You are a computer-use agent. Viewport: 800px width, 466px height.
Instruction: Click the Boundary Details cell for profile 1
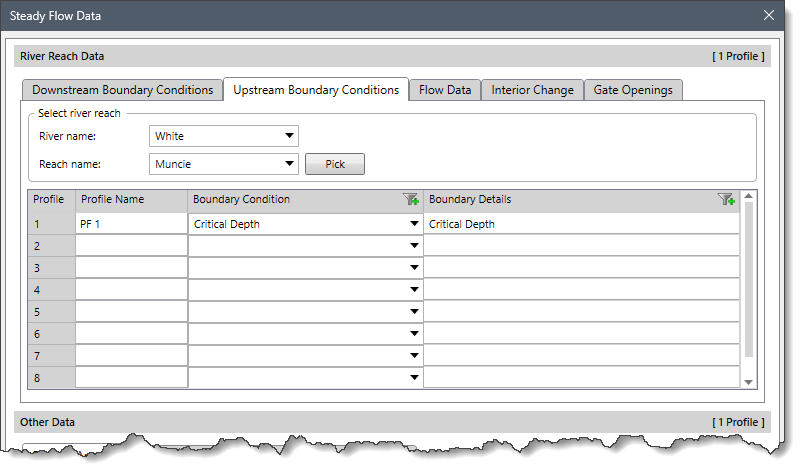pos(581,224)
